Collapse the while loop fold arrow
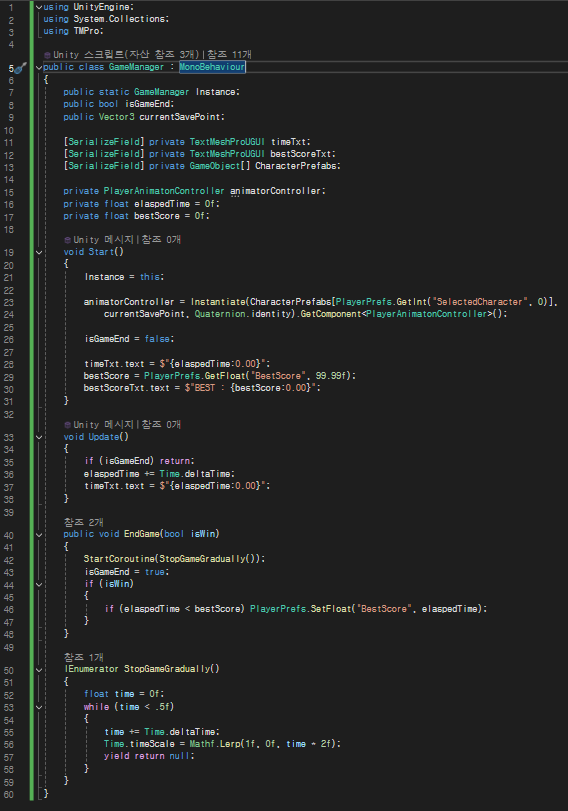The height and width of the screenshot is (811, 568). pyautogui.click(x=39, y=707)
